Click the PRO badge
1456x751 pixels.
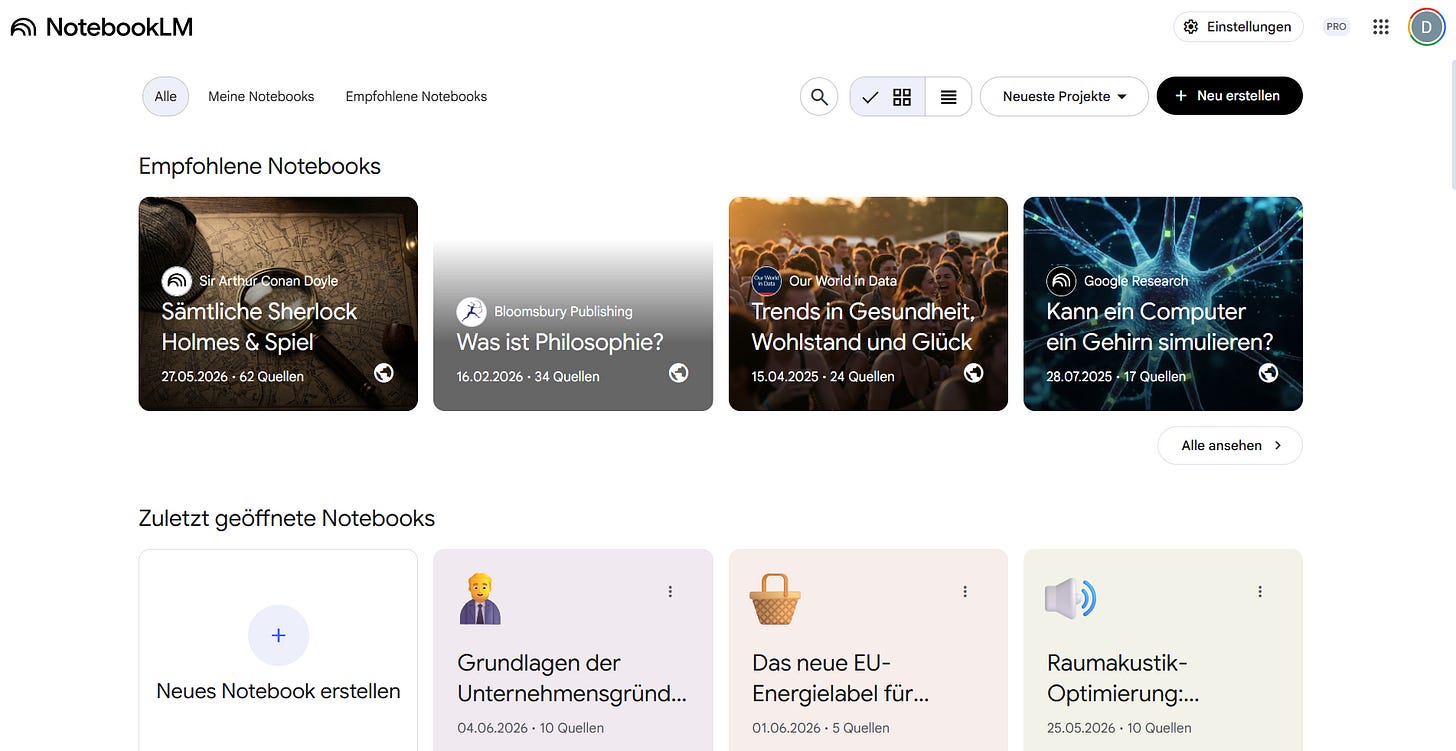pyautogui.click(x=1336, y=27)
